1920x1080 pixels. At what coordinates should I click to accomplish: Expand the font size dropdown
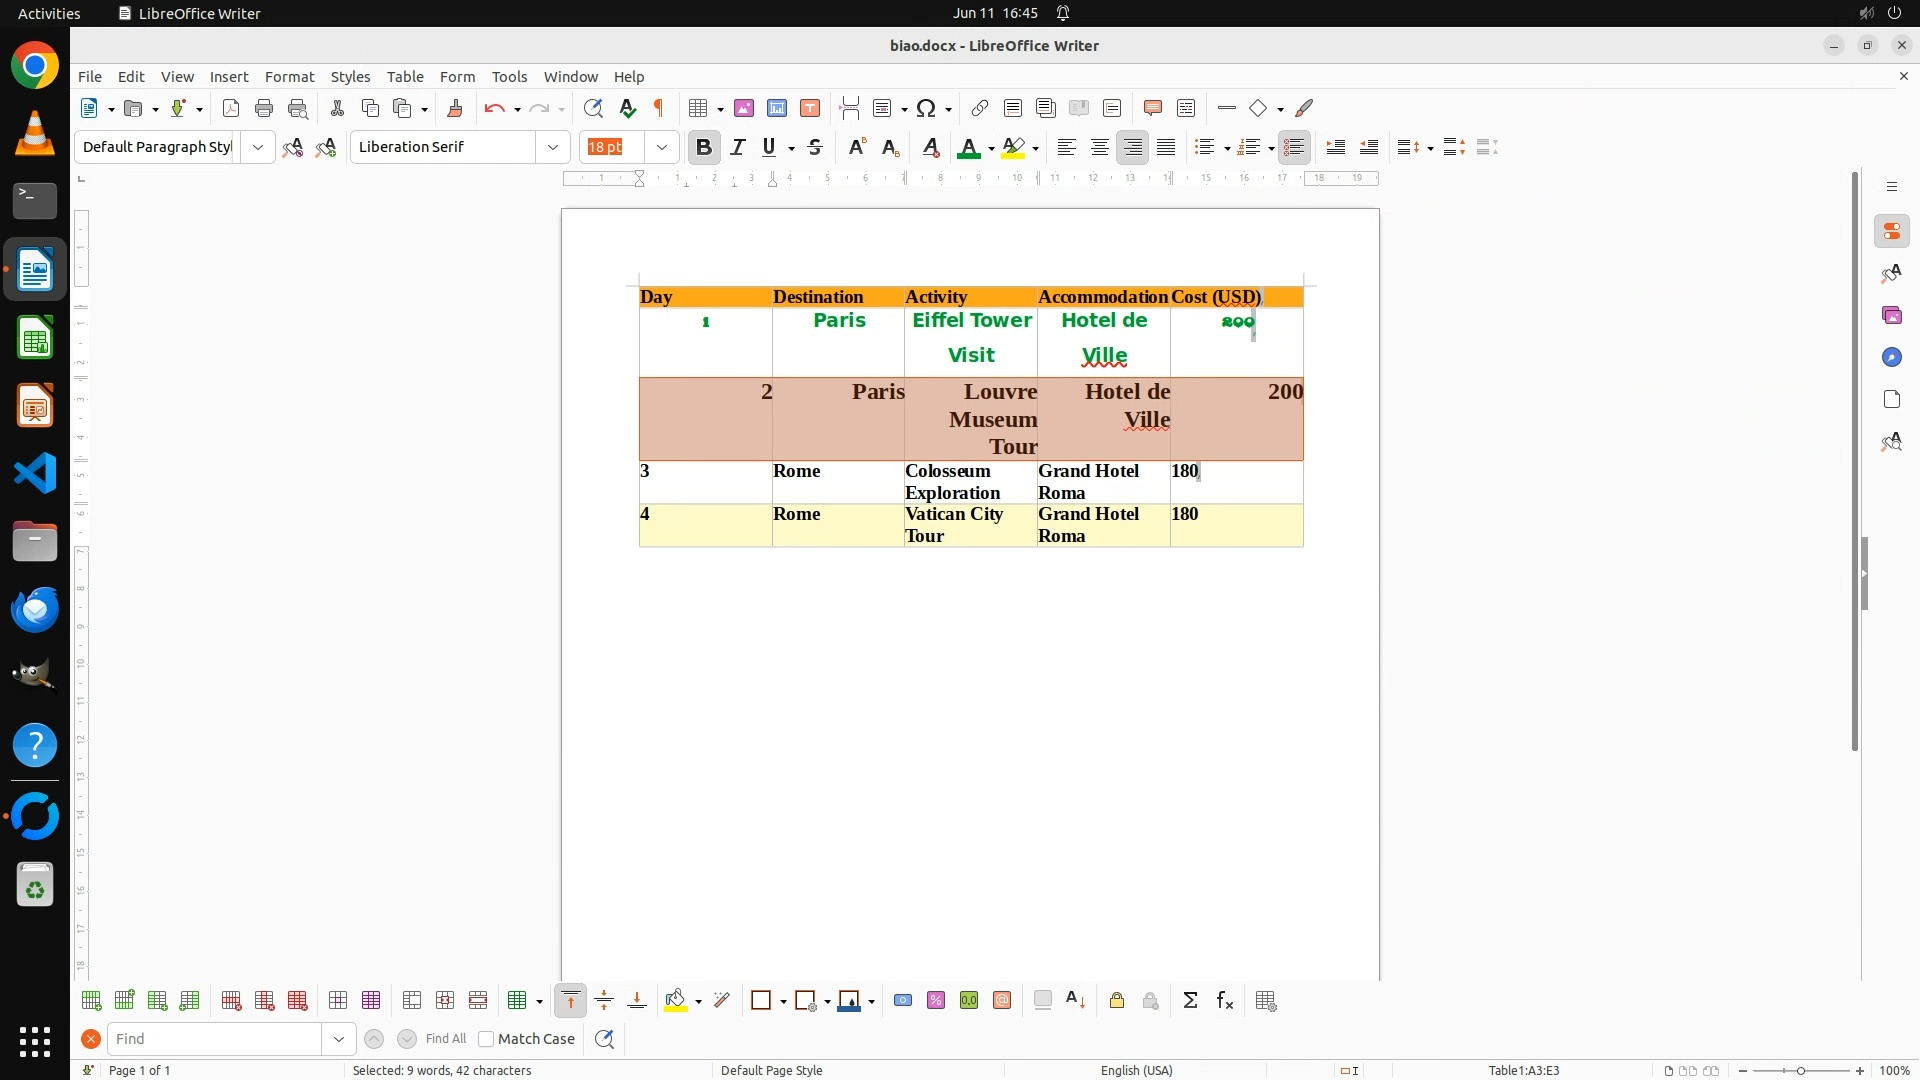(x=662, y=147)
